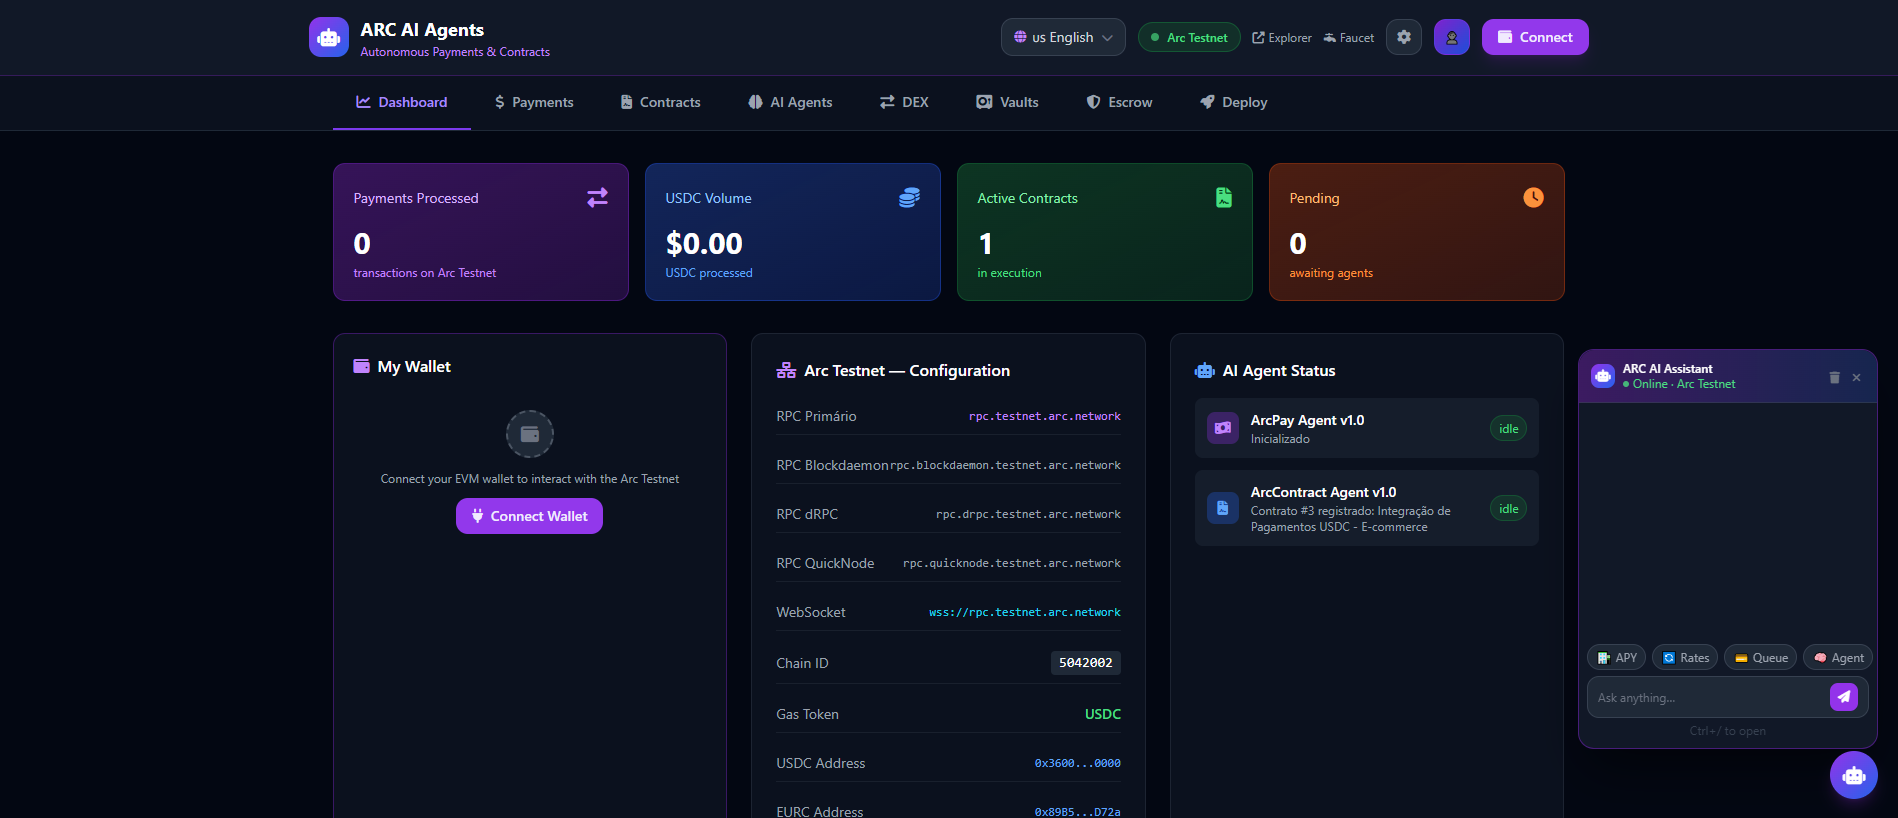Click the rpc.testnet.arc.network RPC Primário value

coord(1044,416)
